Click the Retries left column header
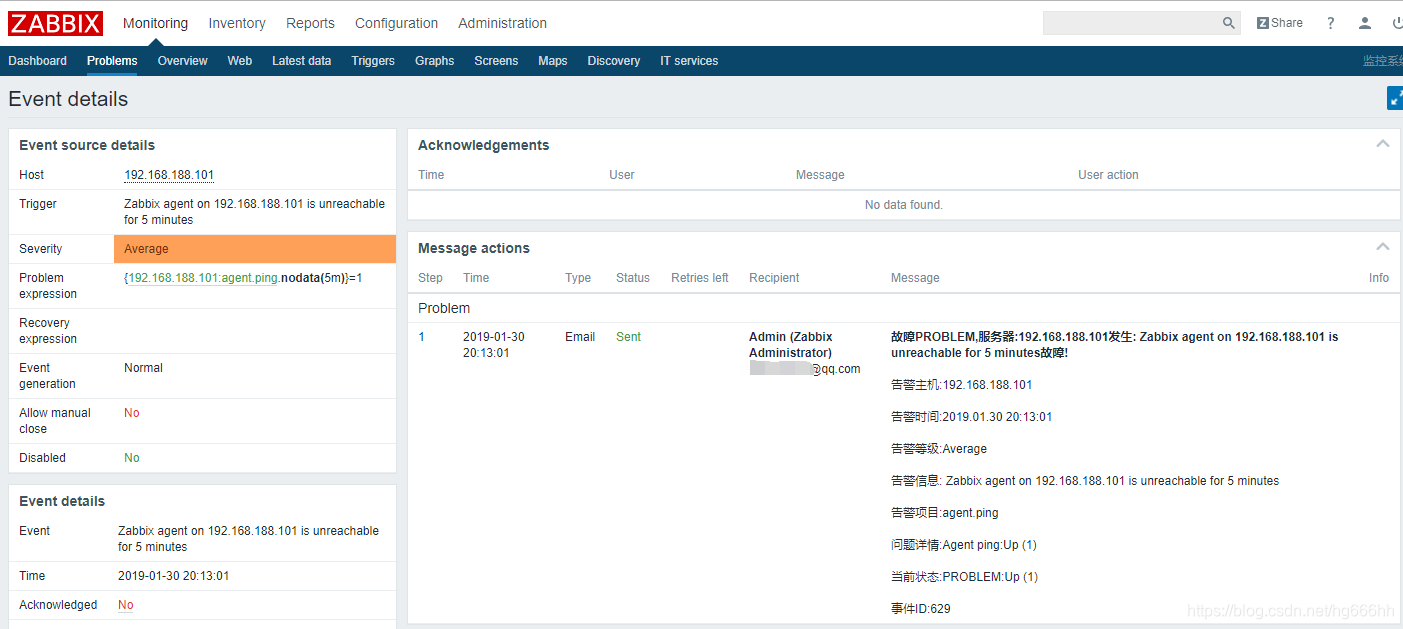This screenshot has width=1403, height=629. tap(700, 278)
